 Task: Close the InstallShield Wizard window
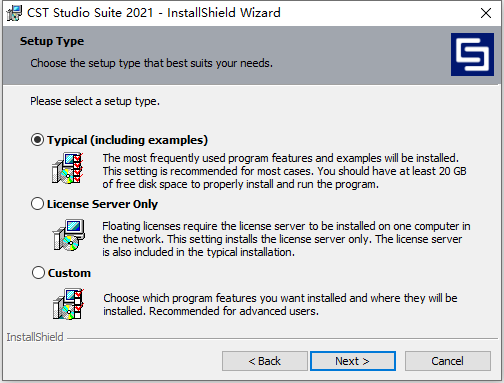(486, 13)
